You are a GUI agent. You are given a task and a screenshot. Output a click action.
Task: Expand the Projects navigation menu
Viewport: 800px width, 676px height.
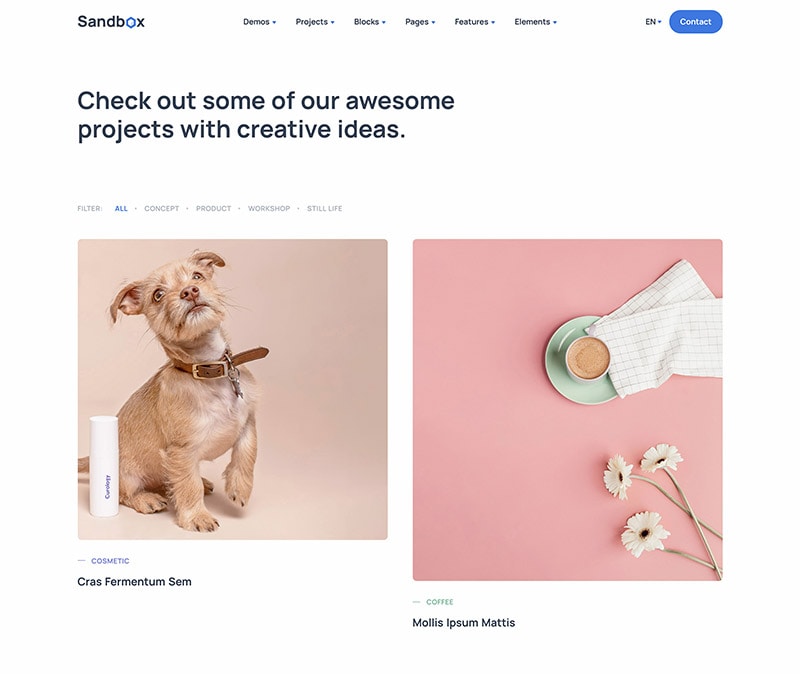(x=315, y=22)
